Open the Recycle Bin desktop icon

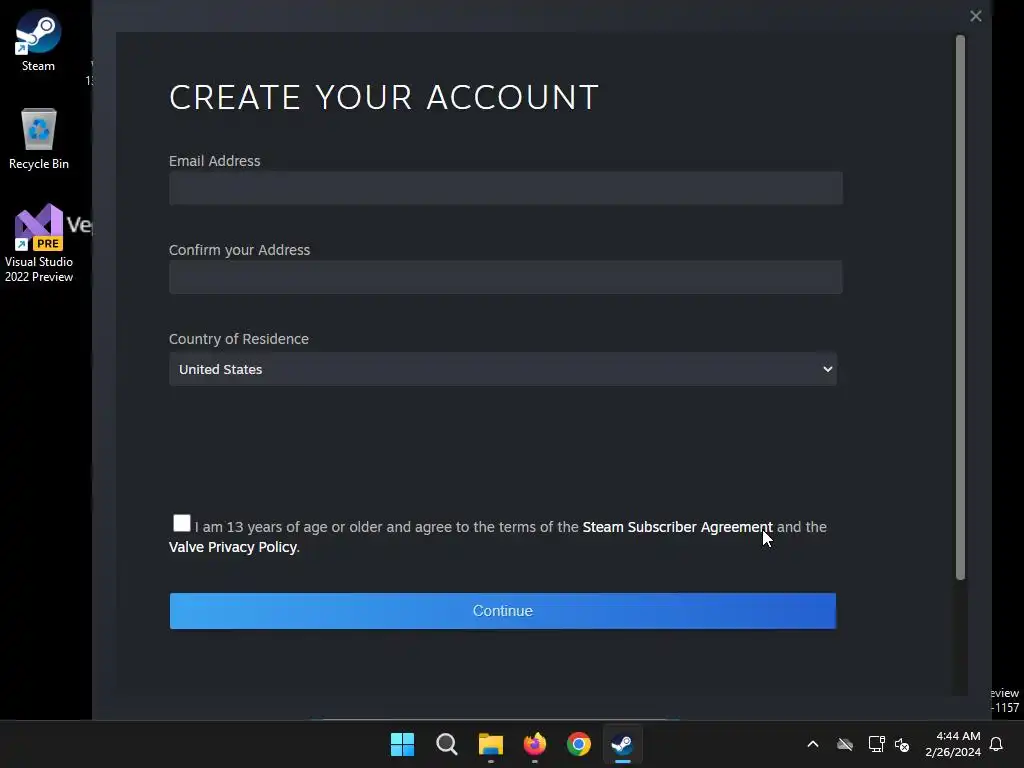tap(39, 138)
